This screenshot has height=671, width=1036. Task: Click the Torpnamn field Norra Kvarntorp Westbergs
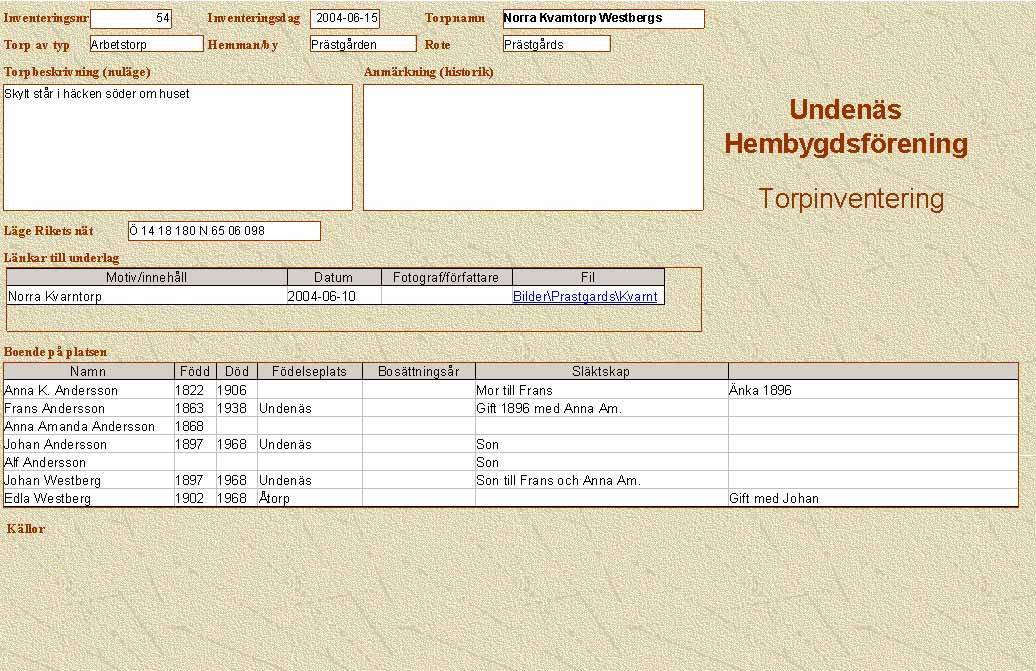[603, 19]
